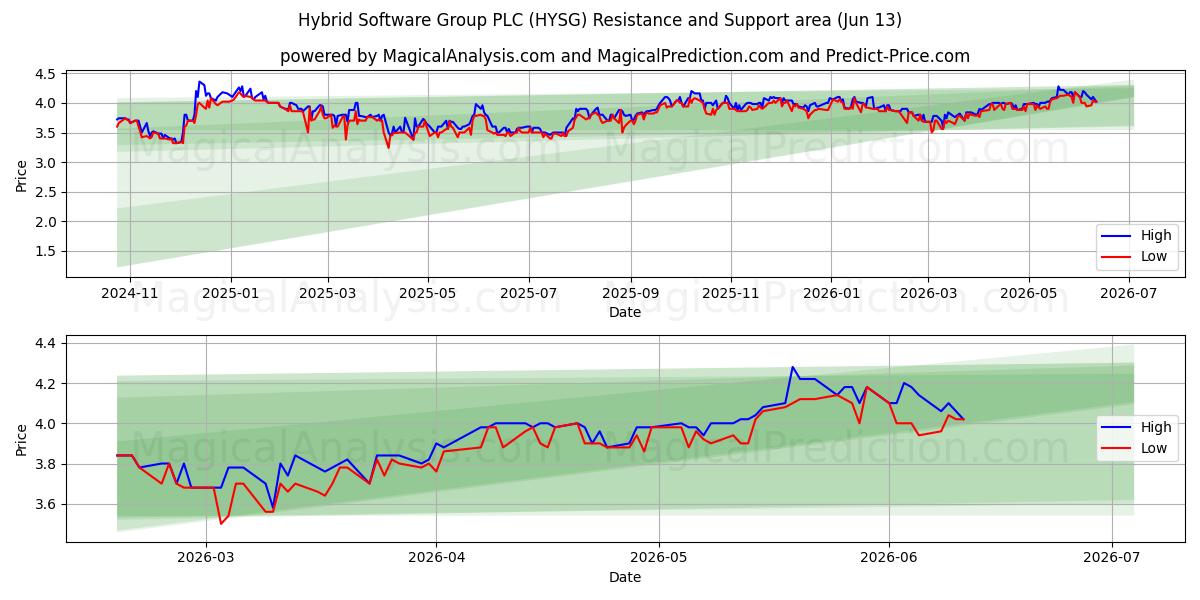The image size is (1200, 600).
Task: Click the '2024-11' x-axis label in top chart
Action: [131, 293]
